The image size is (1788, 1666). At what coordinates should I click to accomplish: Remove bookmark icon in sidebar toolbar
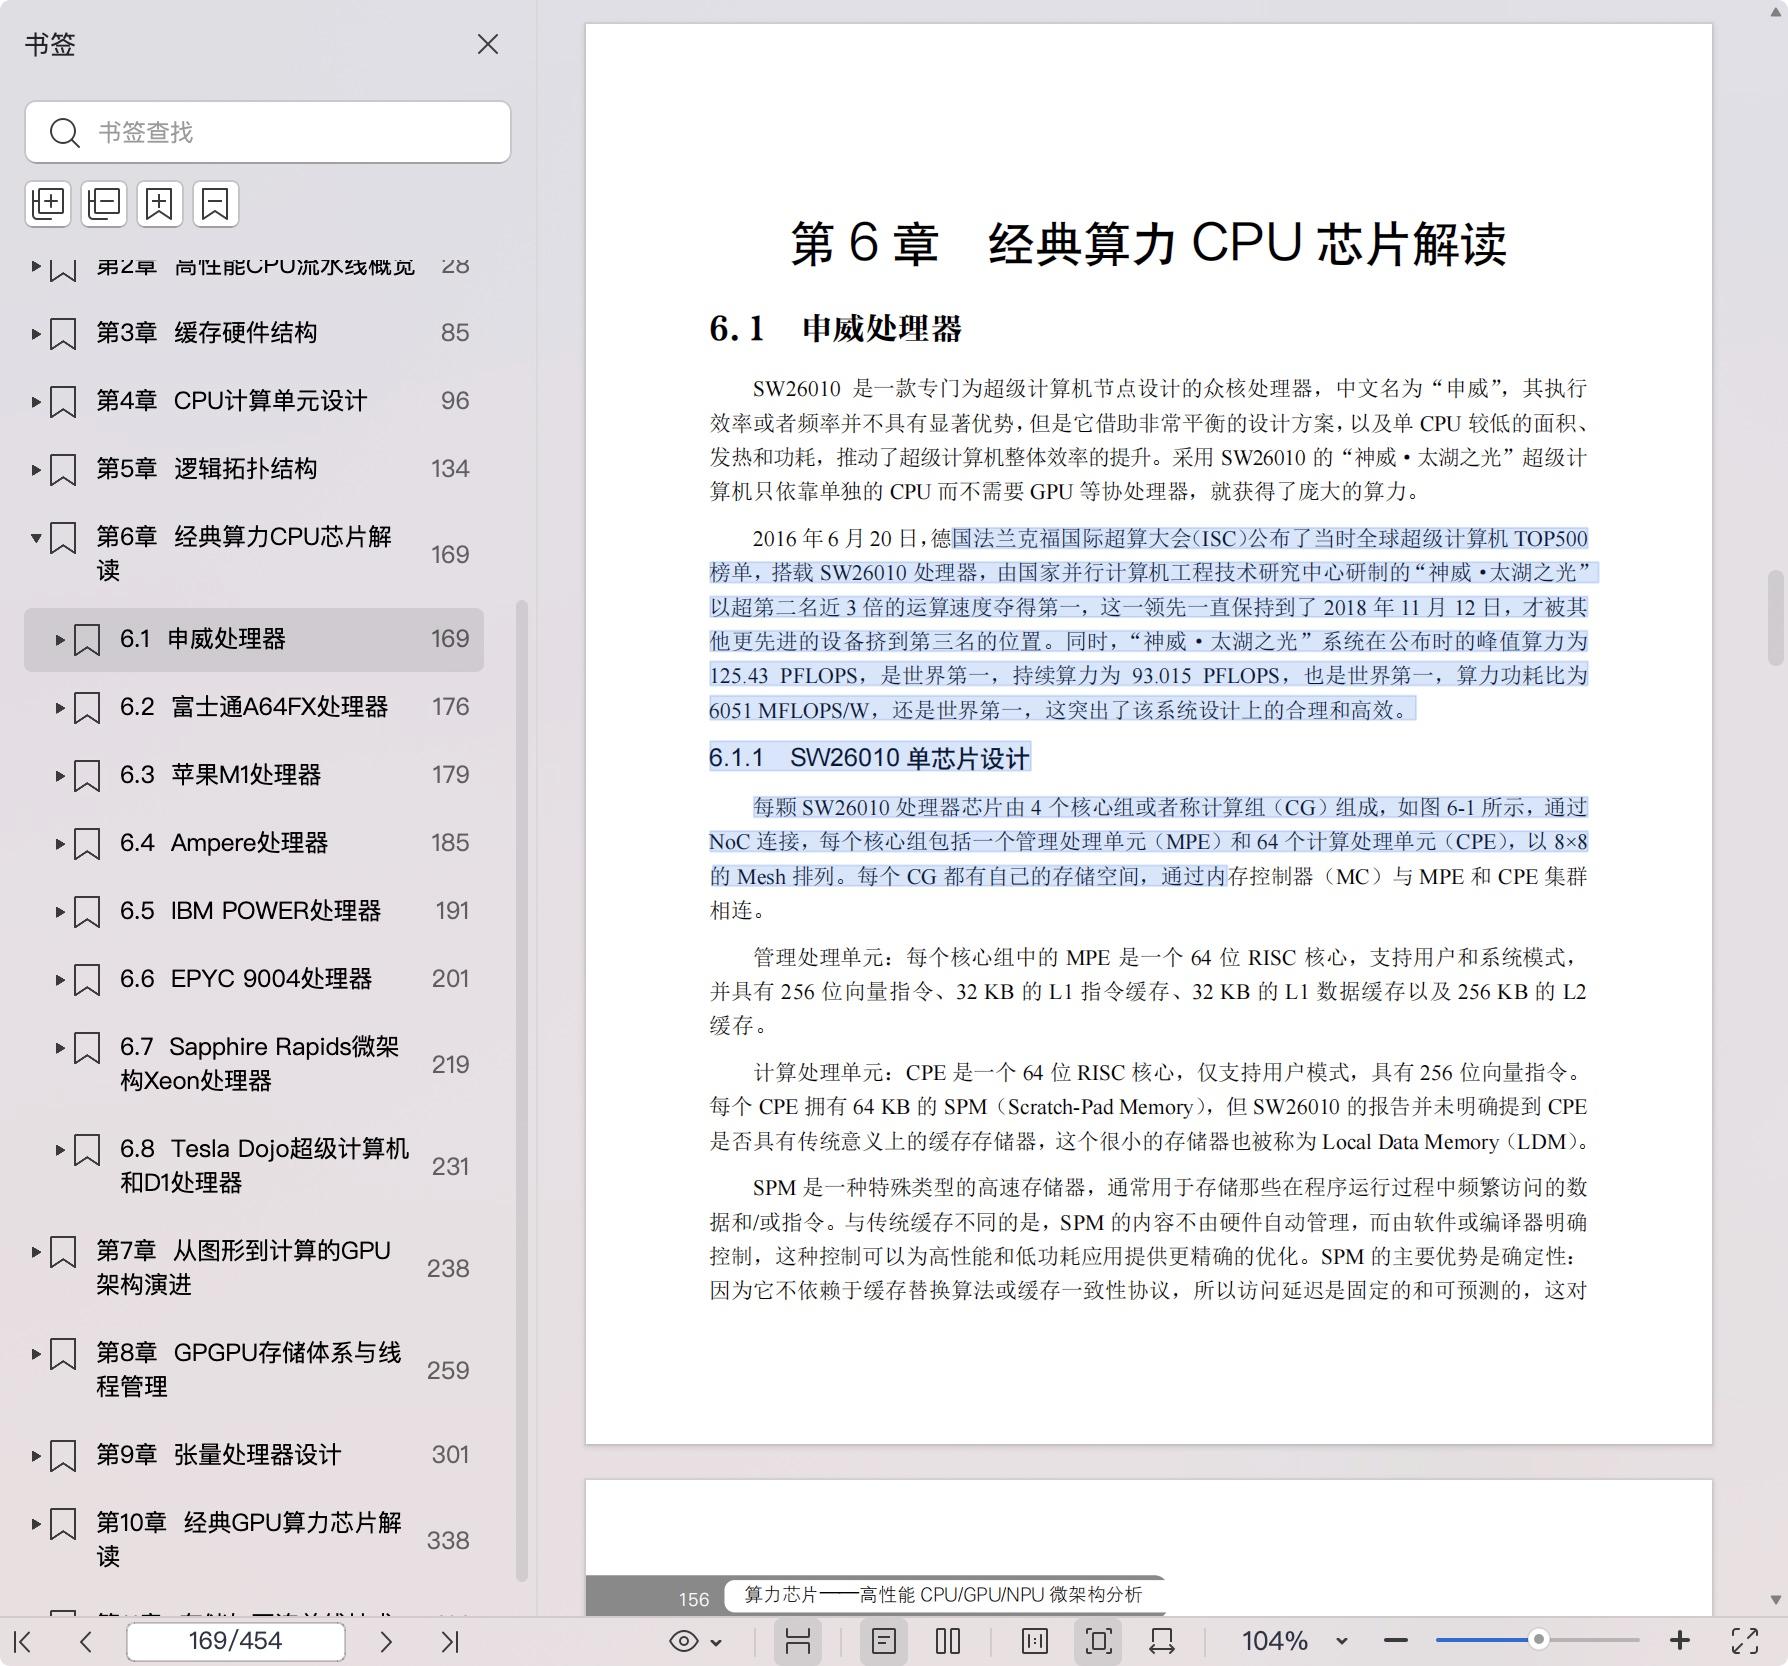(x=216, y=204)
